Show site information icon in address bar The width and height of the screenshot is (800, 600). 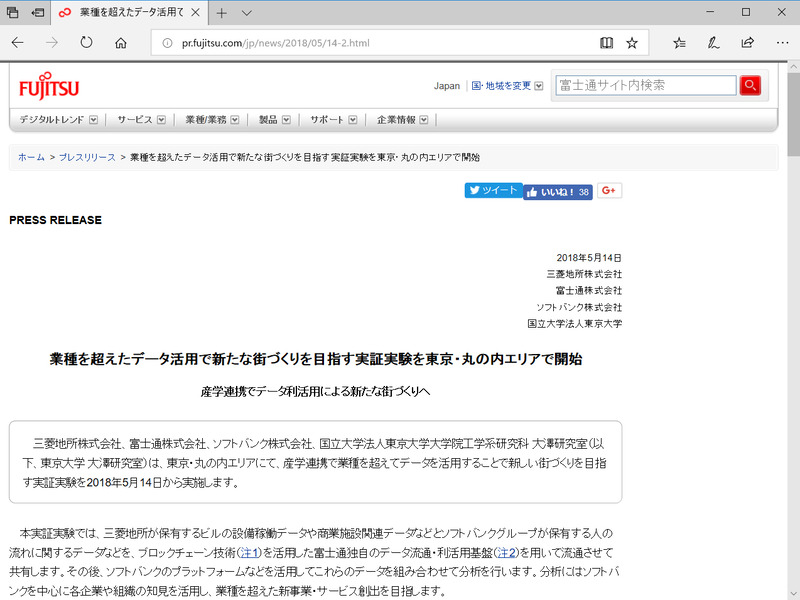[x=167, y=43]
